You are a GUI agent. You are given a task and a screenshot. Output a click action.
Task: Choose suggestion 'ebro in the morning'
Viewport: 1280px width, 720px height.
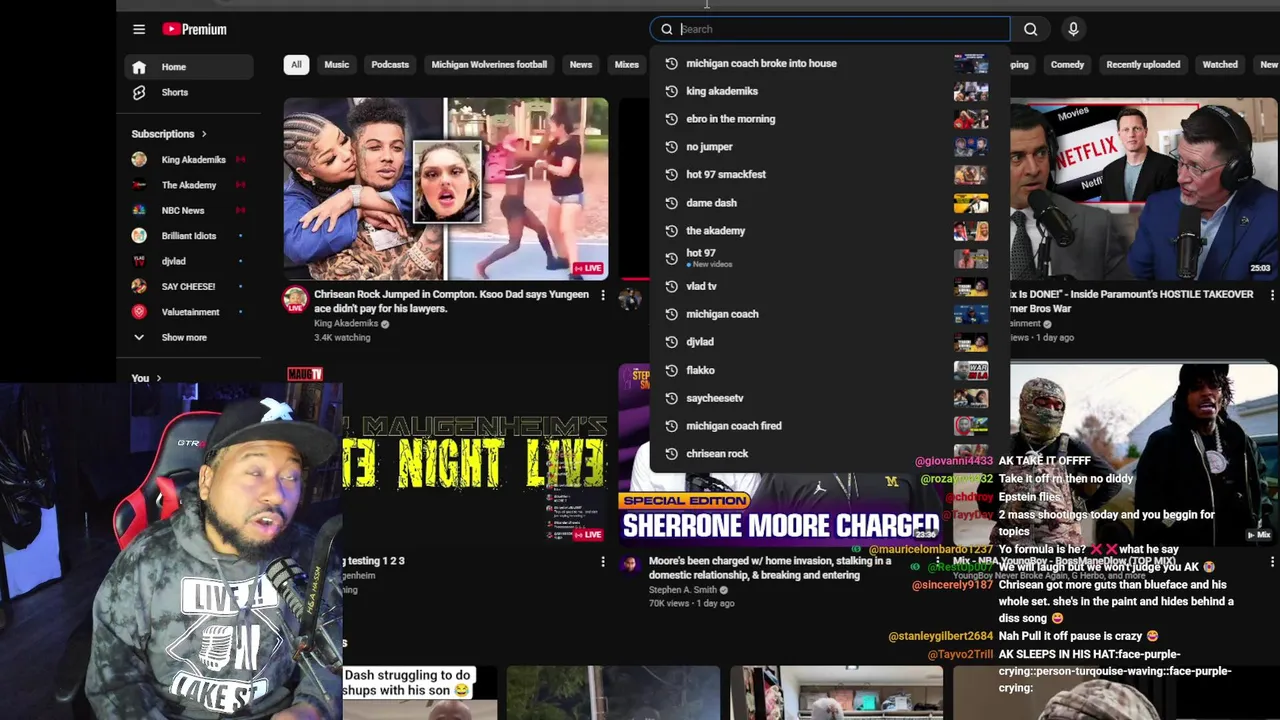829,119
